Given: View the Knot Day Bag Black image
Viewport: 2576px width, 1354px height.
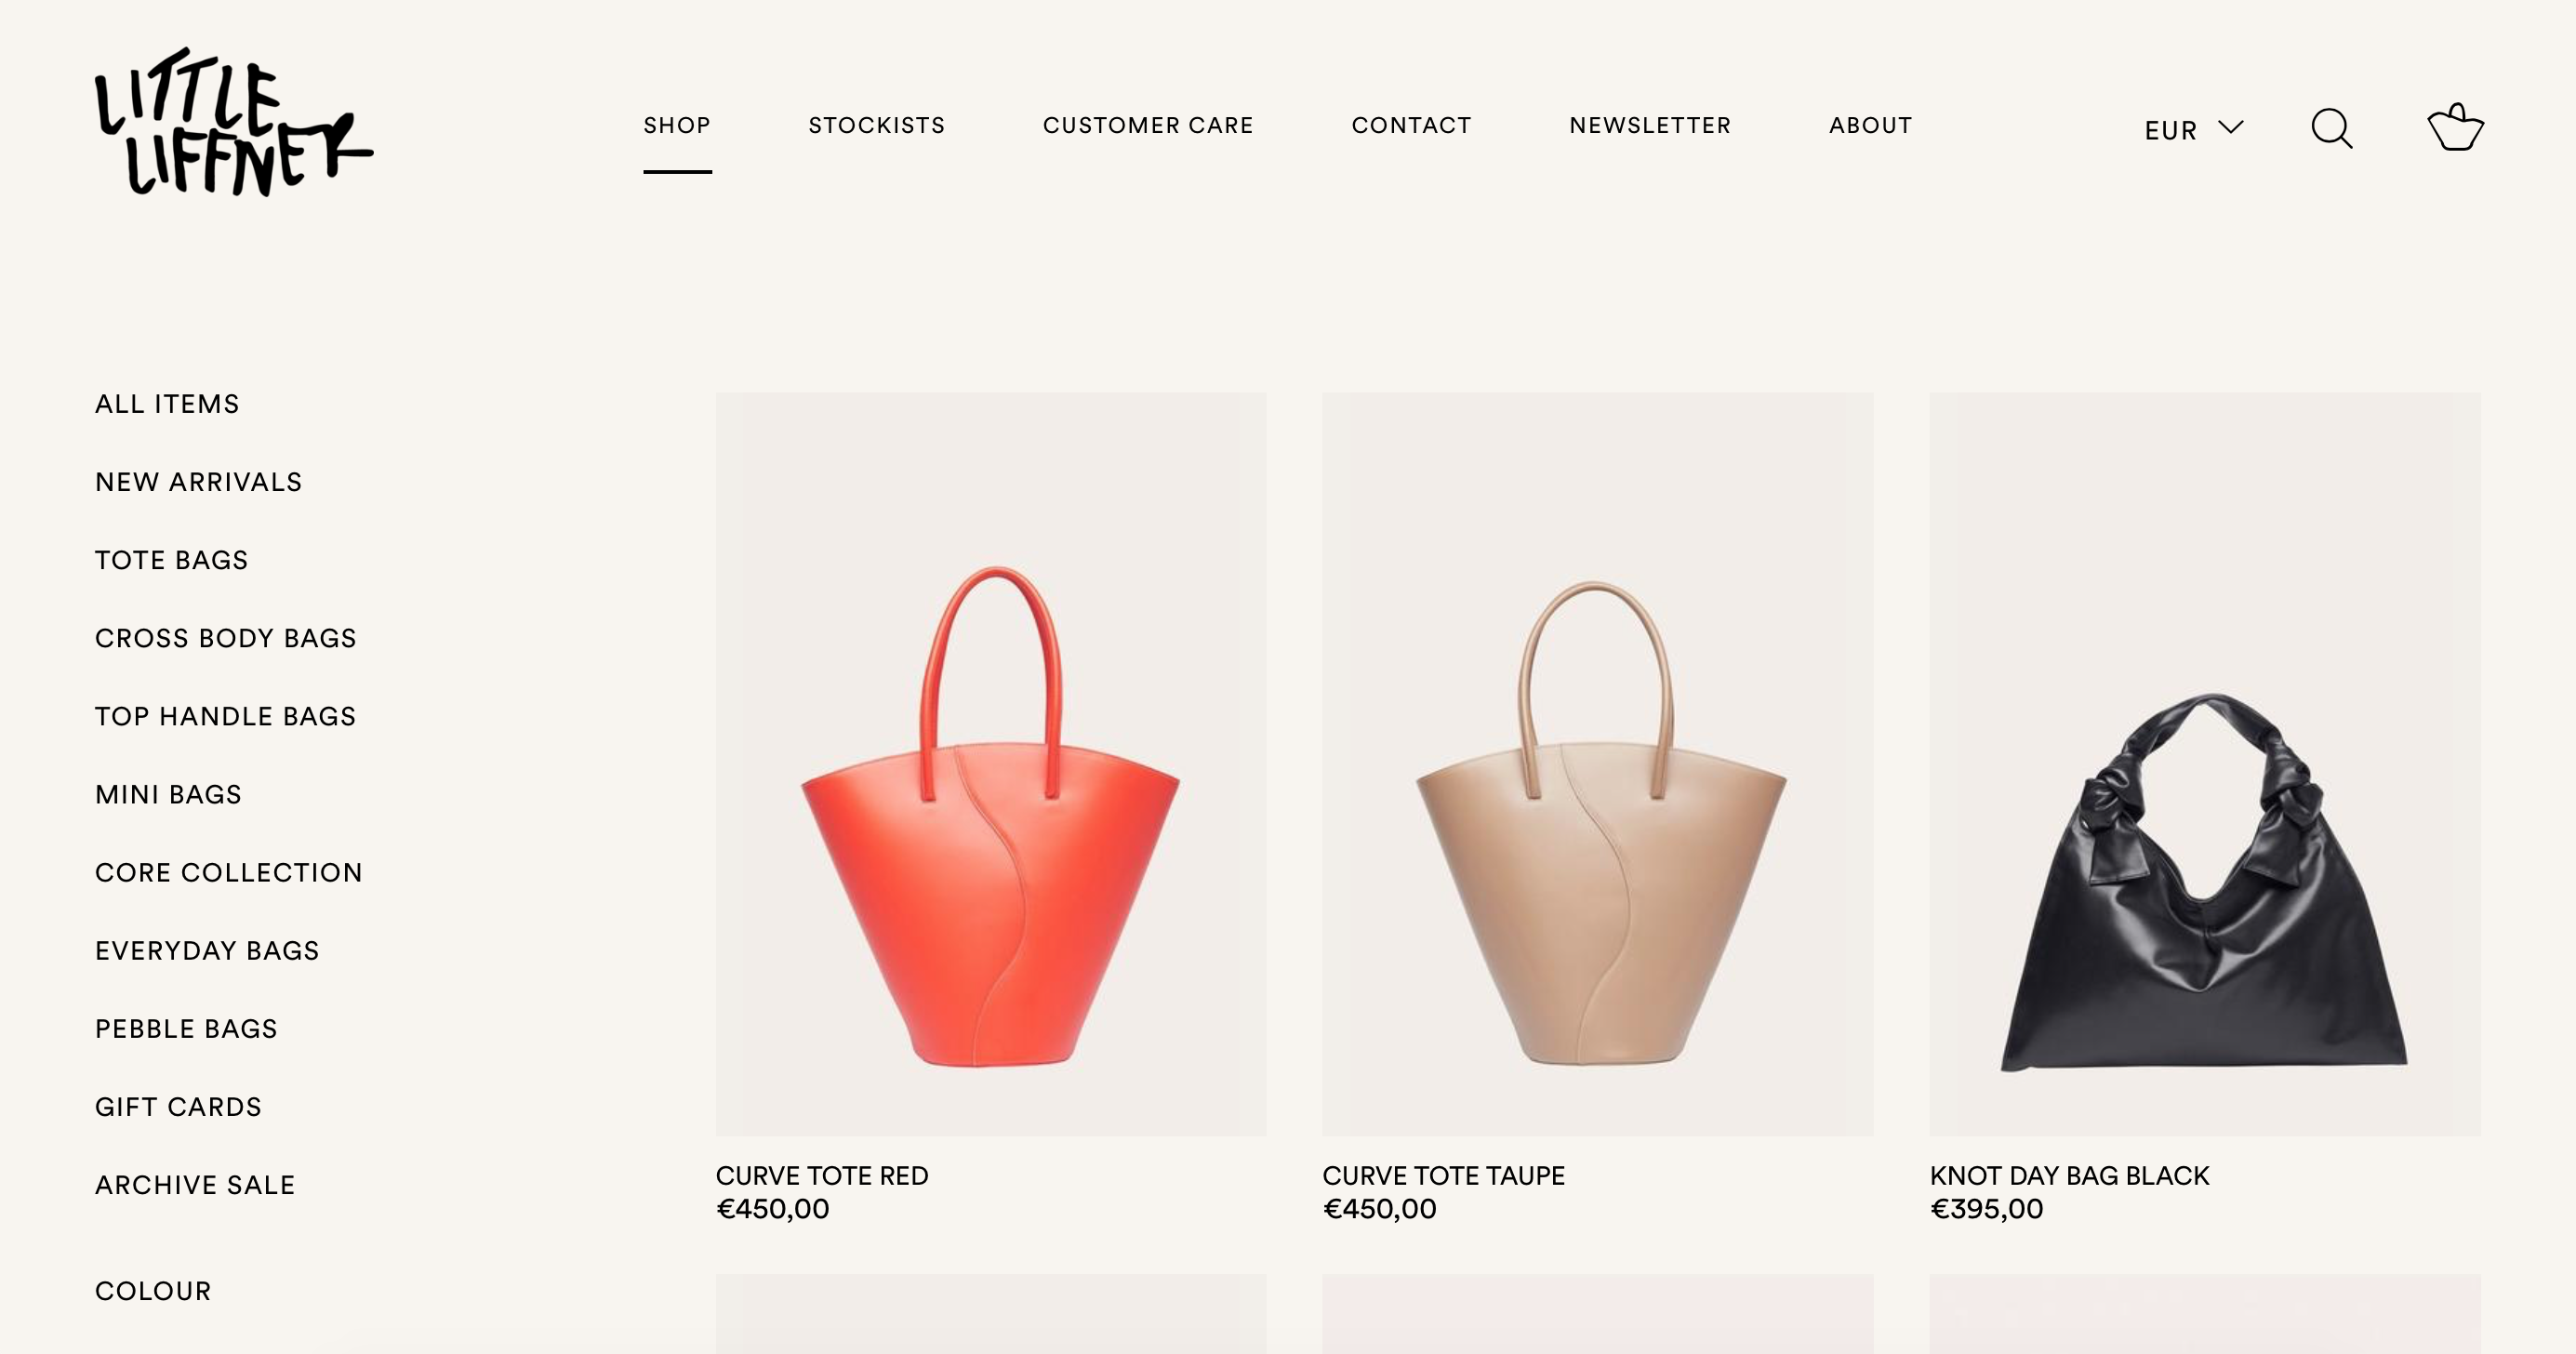Looking at the screenshot, I should (x=2205, y=764).
